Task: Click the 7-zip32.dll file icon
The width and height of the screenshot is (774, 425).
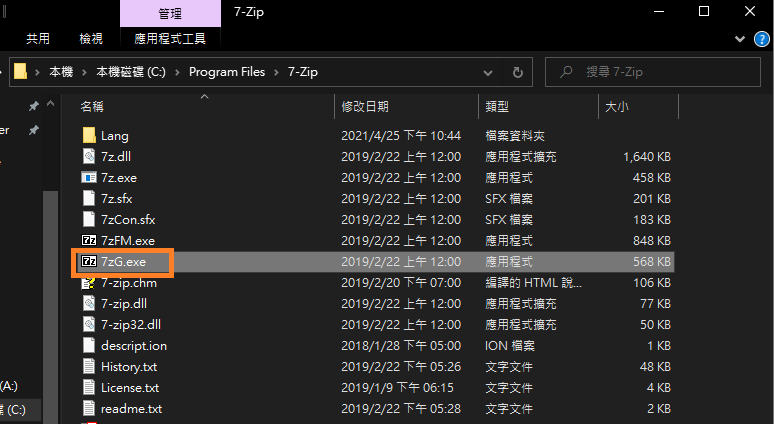Action: (89, 325)
